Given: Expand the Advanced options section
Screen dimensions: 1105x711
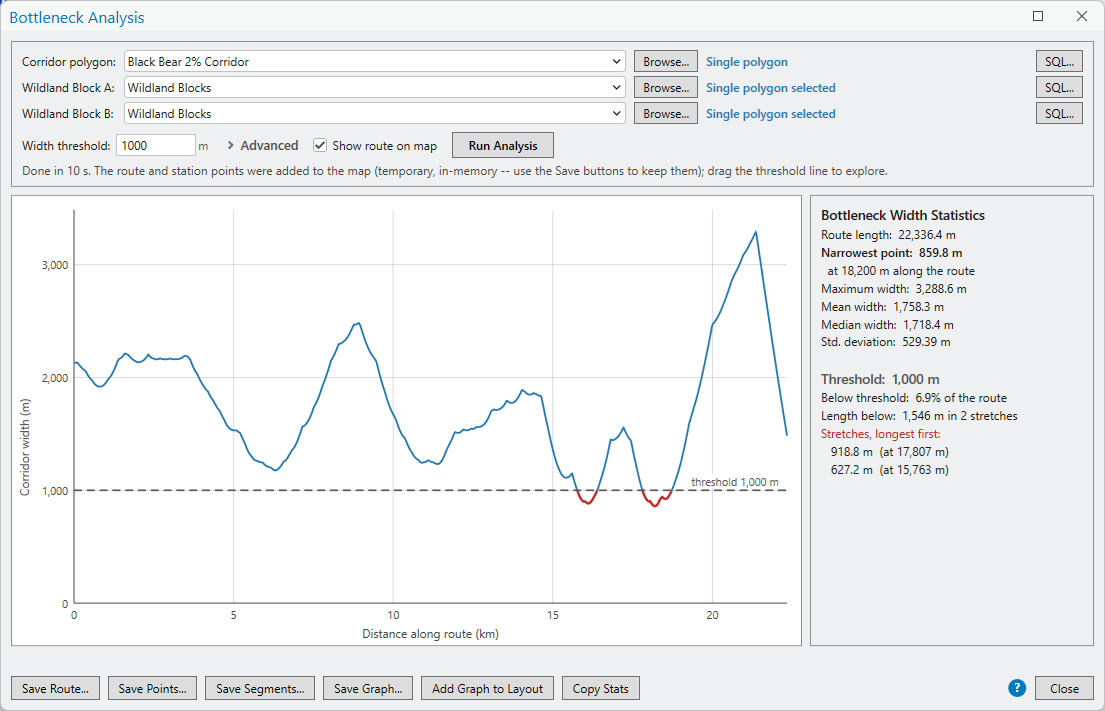Looking at the screenshot, I should click(263, 145).
